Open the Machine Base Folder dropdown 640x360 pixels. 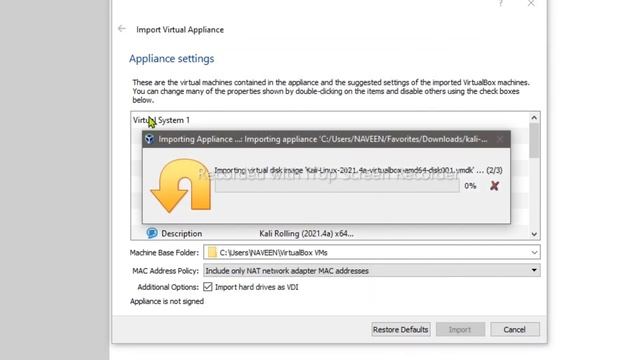pyautogui.click(x=534, y=252)
